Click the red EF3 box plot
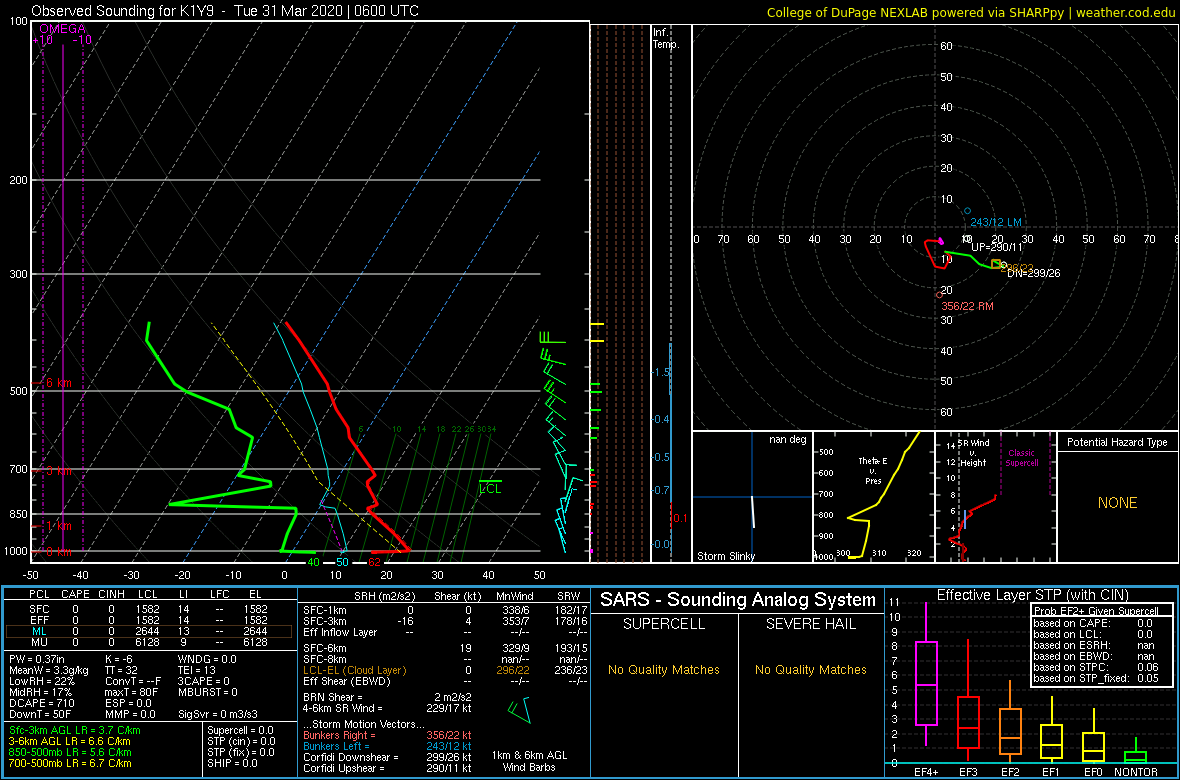The image size is (1180, 780). coord(967,700)
